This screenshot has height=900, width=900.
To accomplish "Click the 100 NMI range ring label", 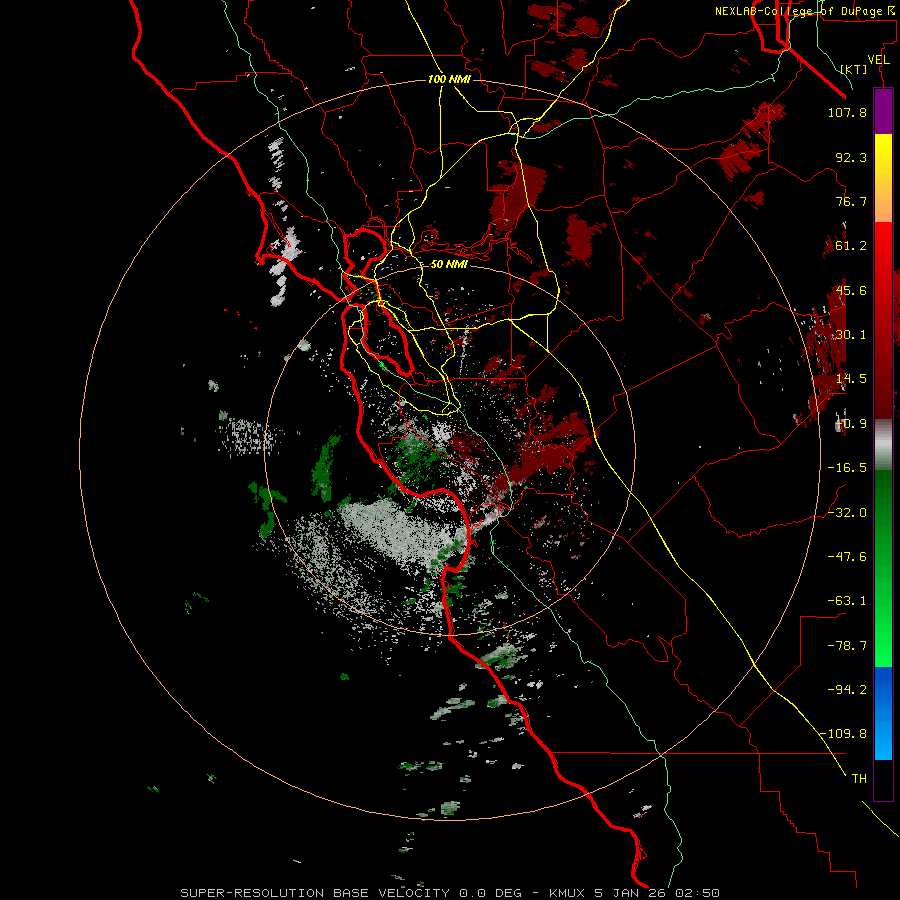I will tap(449, 79).
